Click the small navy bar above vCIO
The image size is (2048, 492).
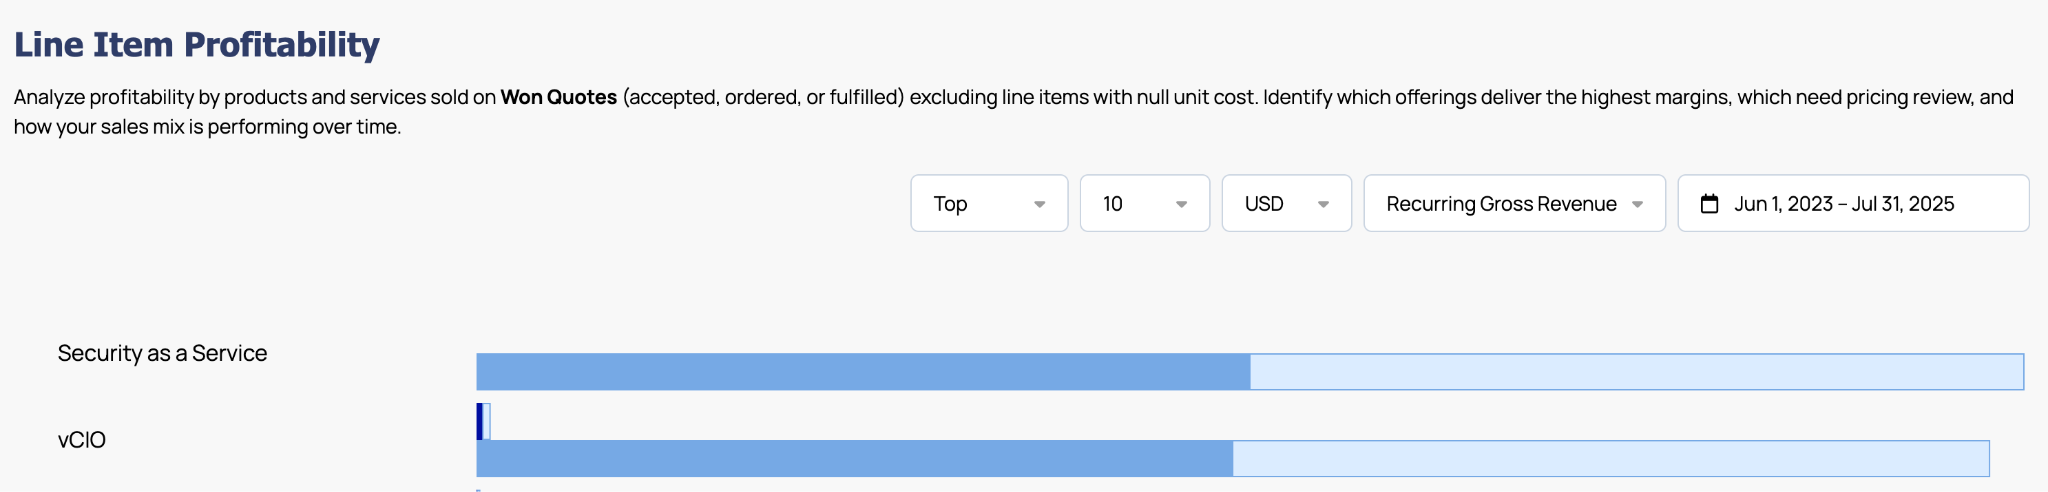point(480,421)
